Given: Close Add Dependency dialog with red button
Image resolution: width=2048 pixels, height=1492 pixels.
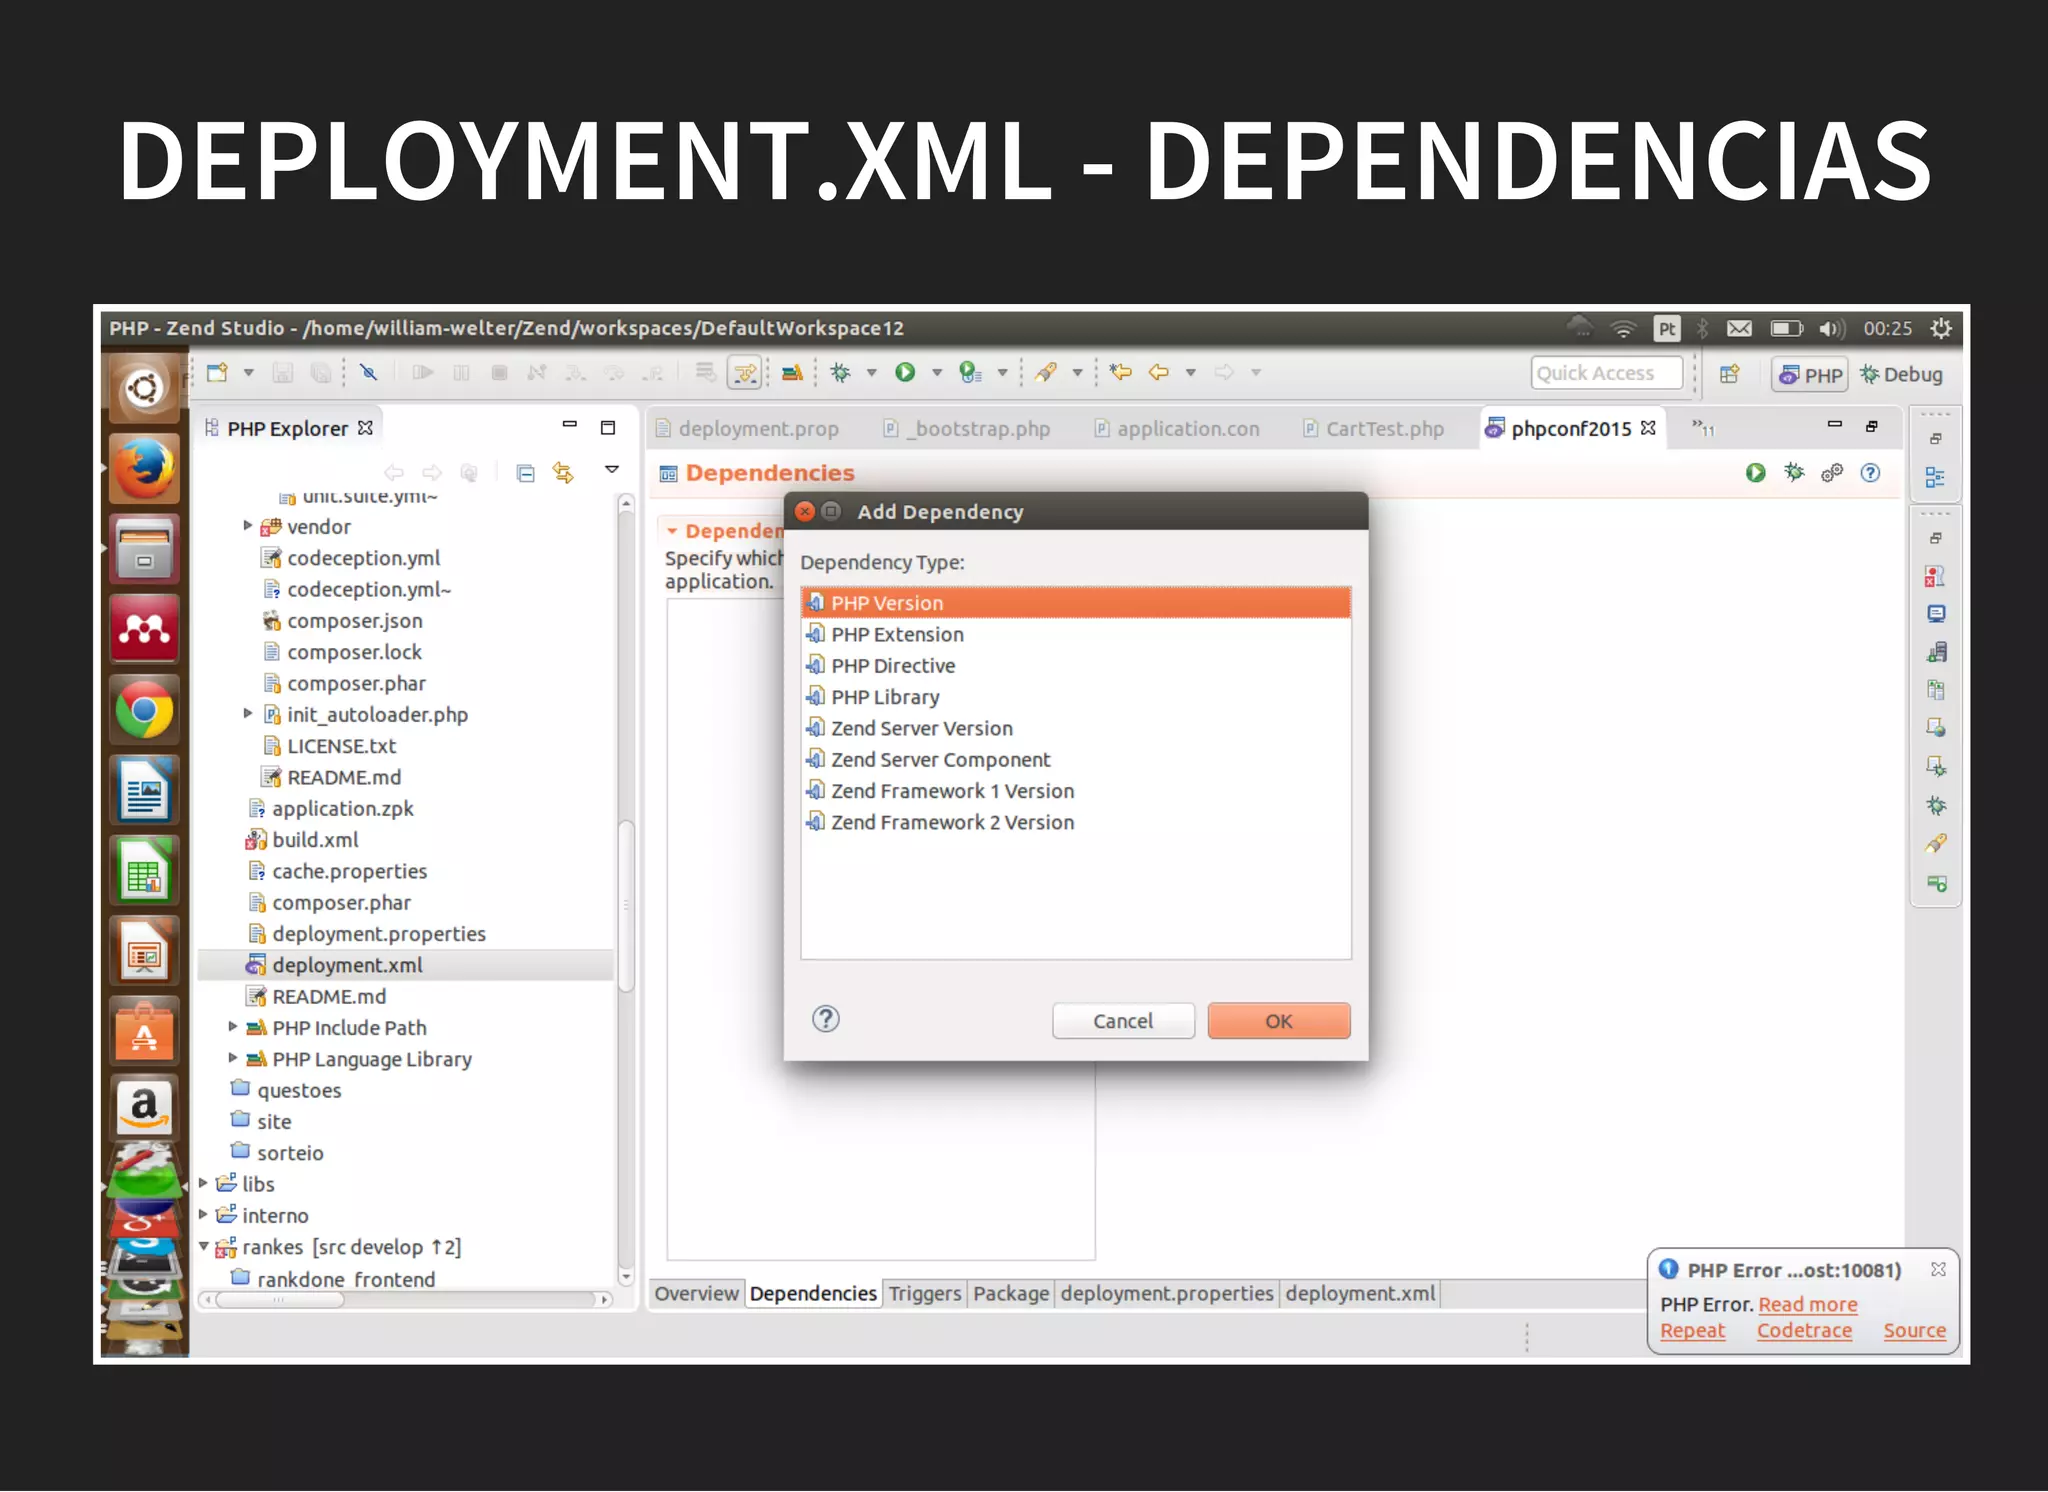Looking at the screenshot, I should point(805,512).
